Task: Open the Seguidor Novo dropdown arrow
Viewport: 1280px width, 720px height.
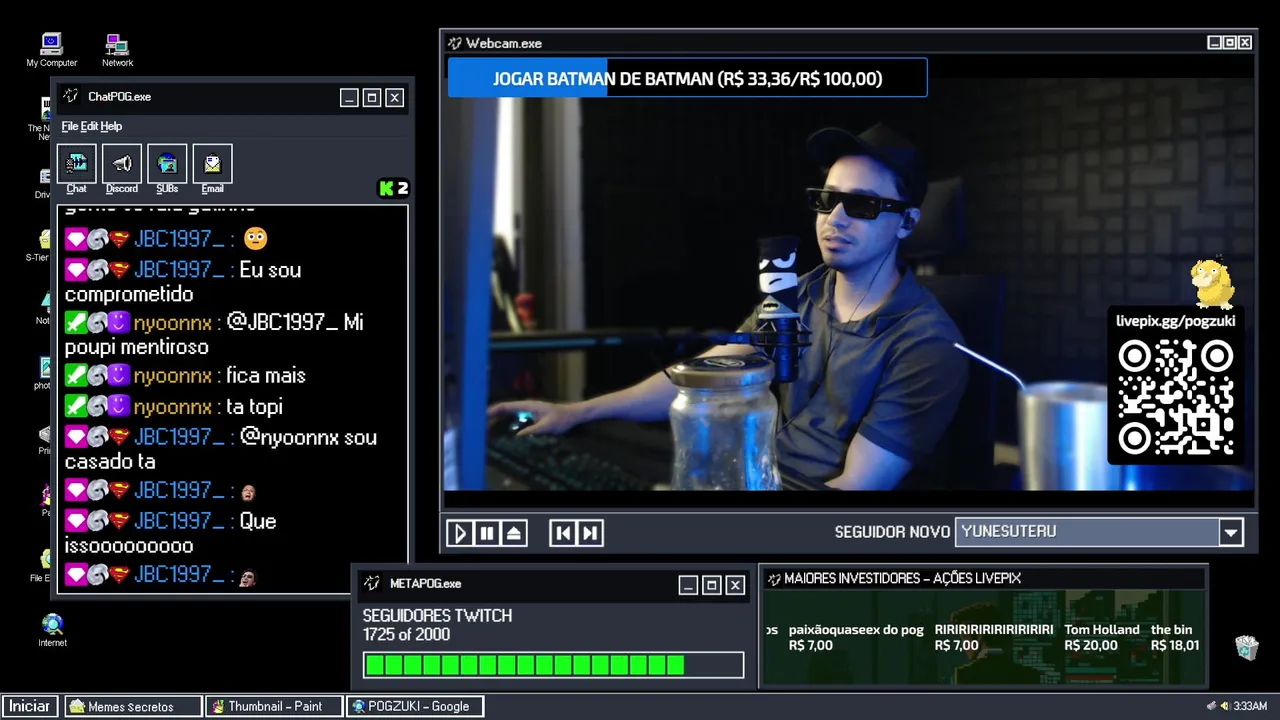Action: (1231, 532)
